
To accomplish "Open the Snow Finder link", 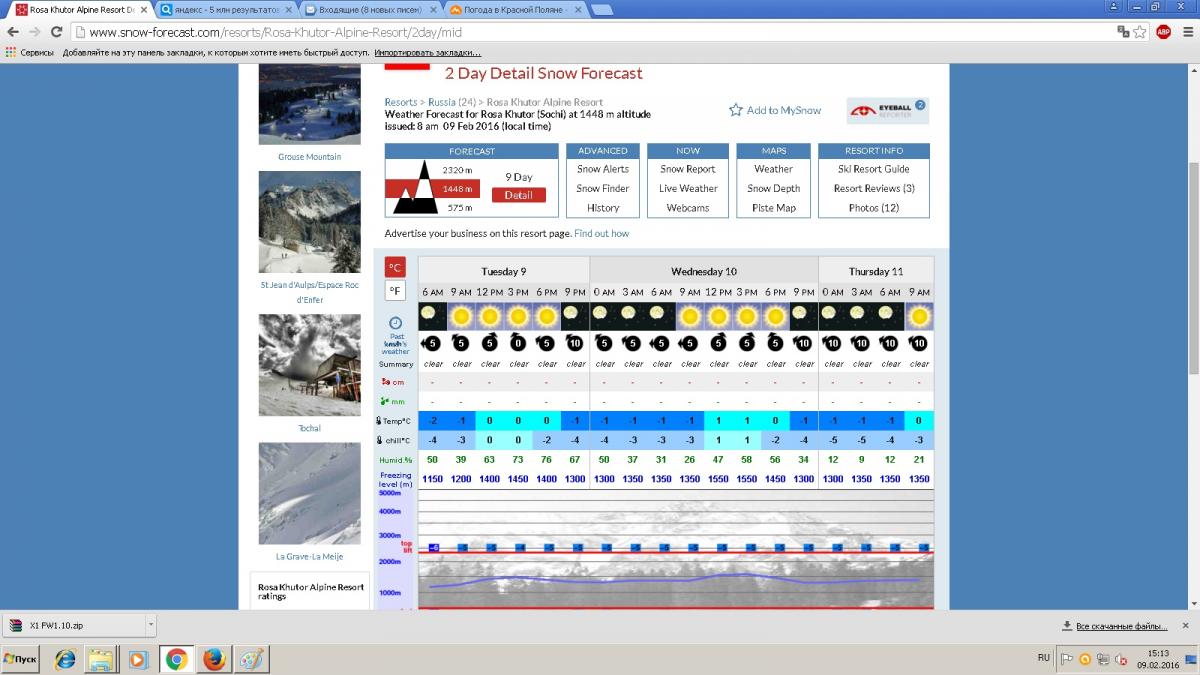I will pyautogui.click(x=603, y=188).
